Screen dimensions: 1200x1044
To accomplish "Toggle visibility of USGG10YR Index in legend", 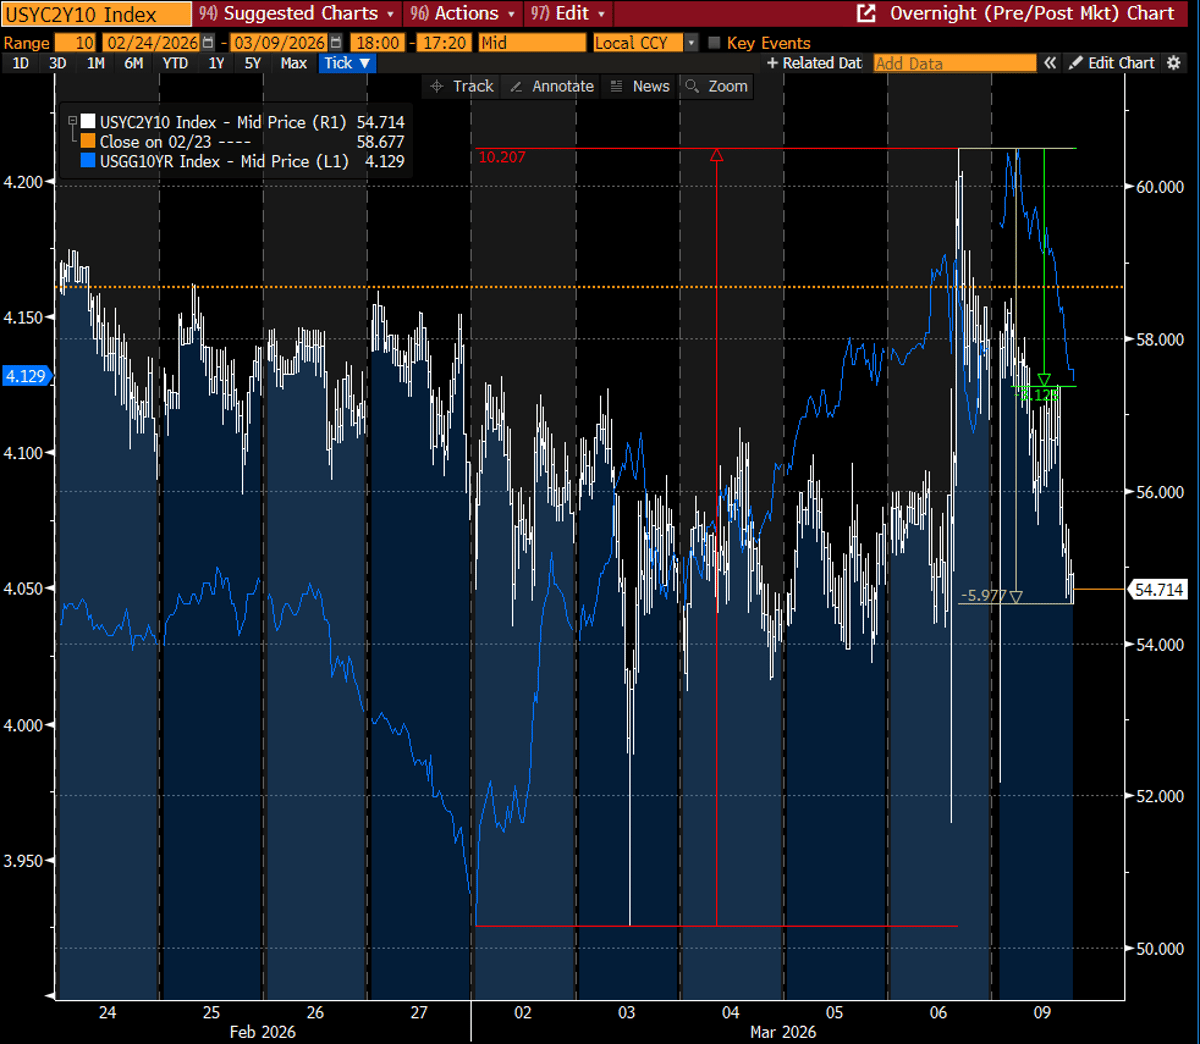I will 88,161.
